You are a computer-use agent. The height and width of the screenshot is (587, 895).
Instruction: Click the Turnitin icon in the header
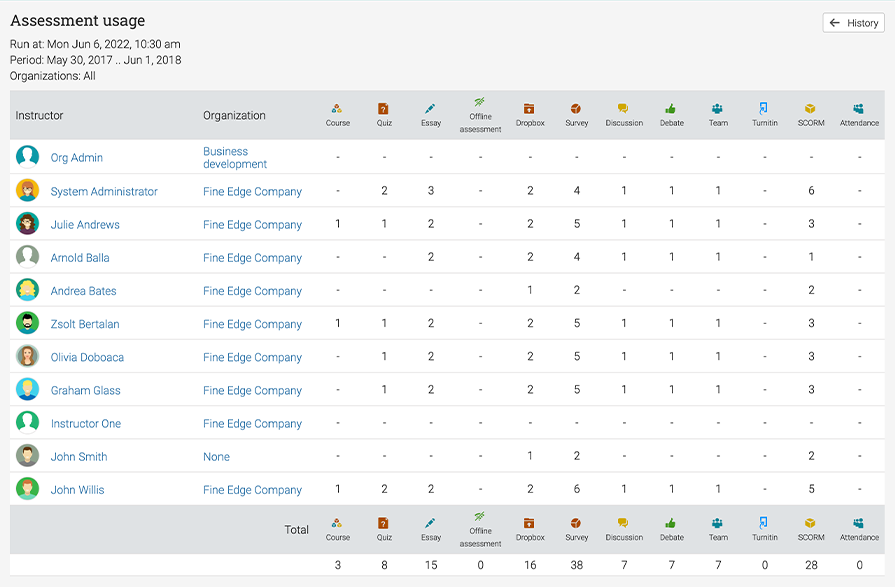click(764, 108)
